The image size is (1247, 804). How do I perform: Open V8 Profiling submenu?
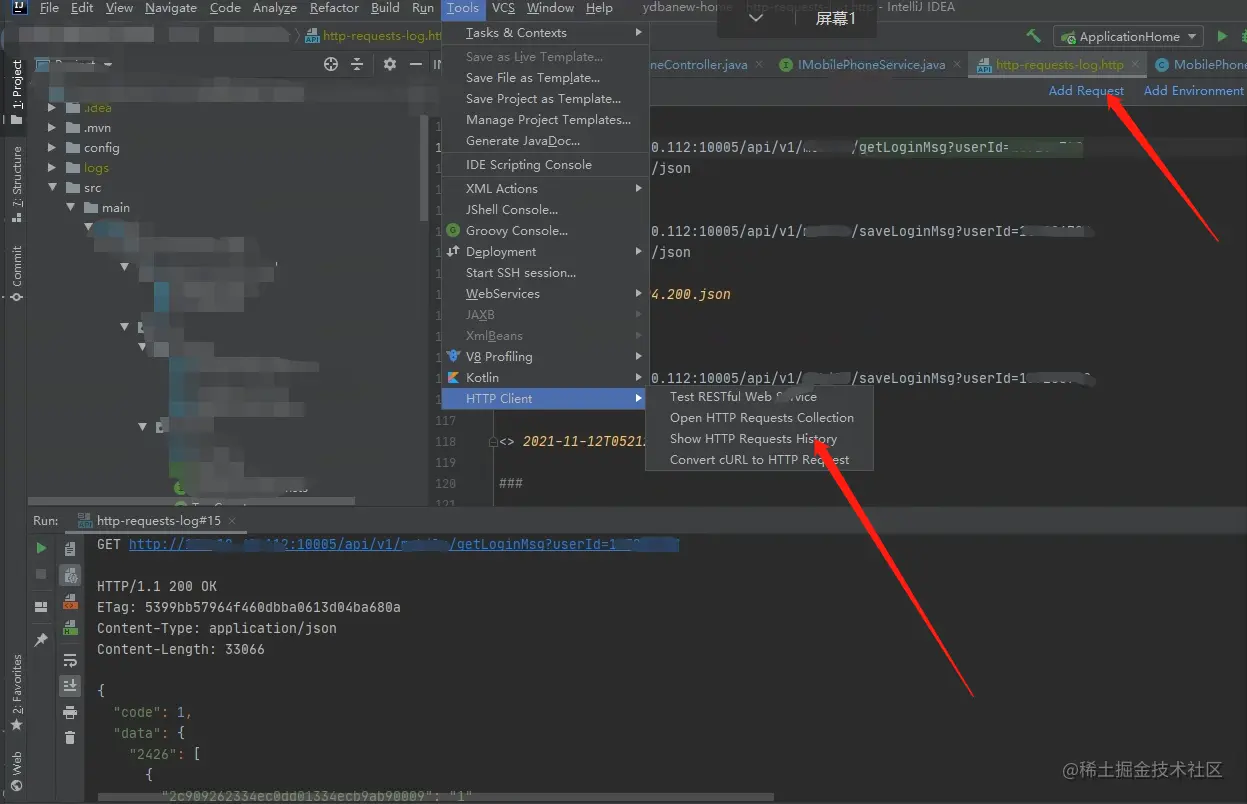coord(545,356)
